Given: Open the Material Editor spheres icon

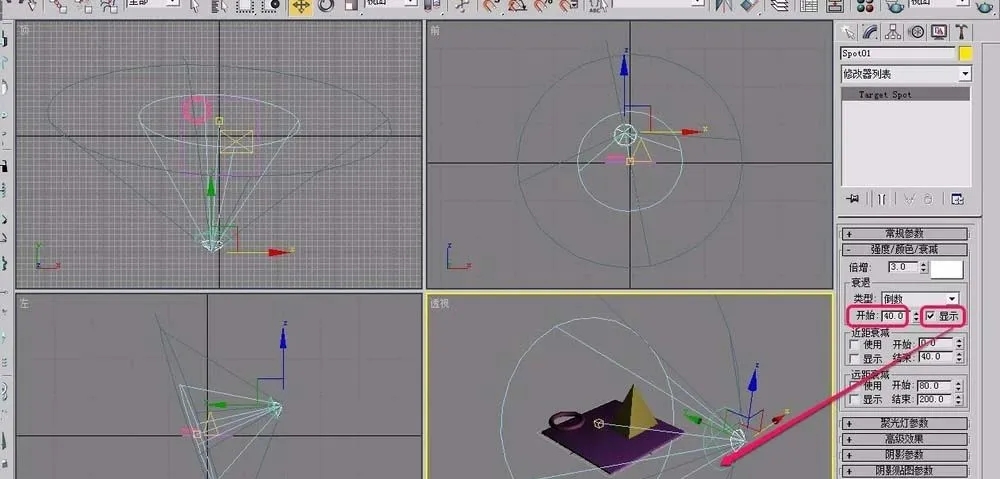Looking at the screenshot, I should pos(865,6).
